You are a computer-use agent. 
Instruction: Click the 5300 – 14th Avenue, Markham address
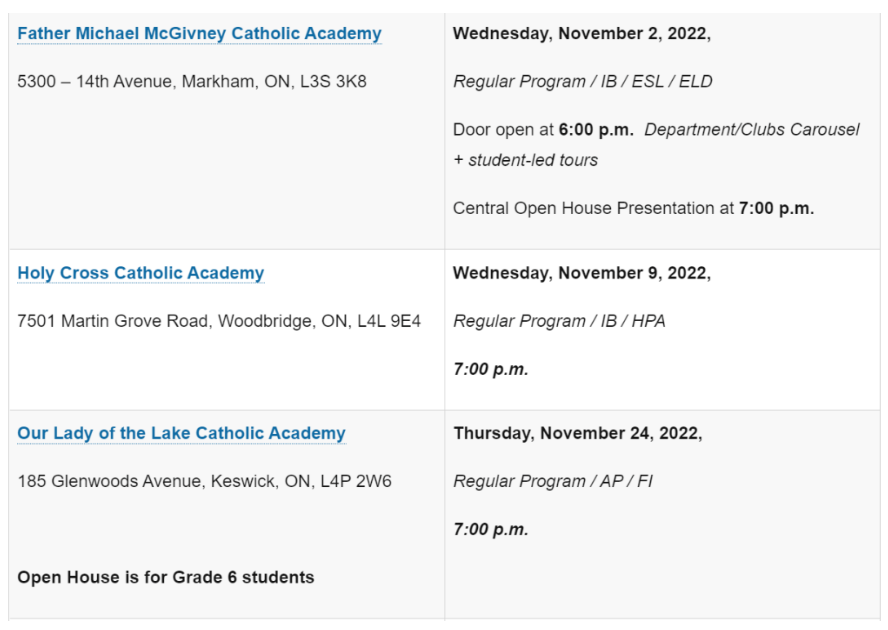[x=192, y=82]
